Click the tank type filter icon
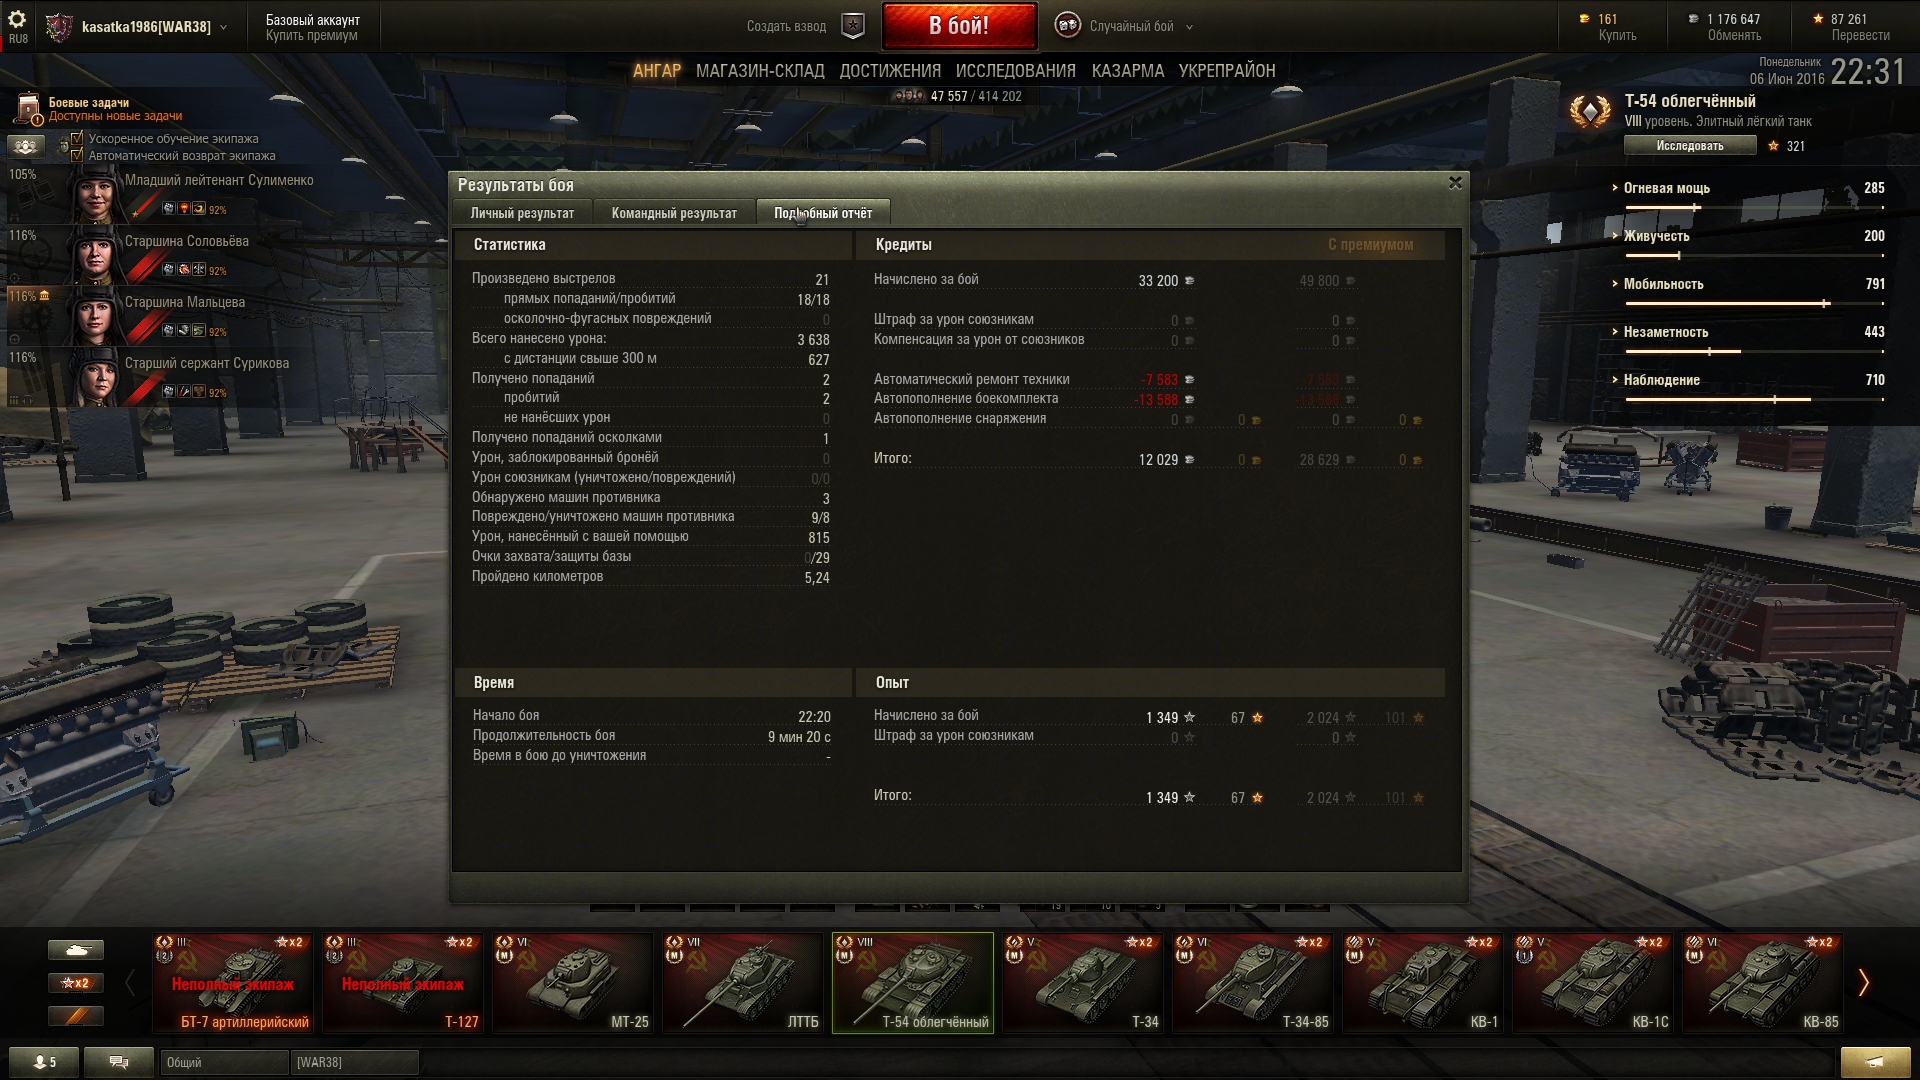Image resolution: width=1920 pixels, height=1080 pixels. point(76,950)
